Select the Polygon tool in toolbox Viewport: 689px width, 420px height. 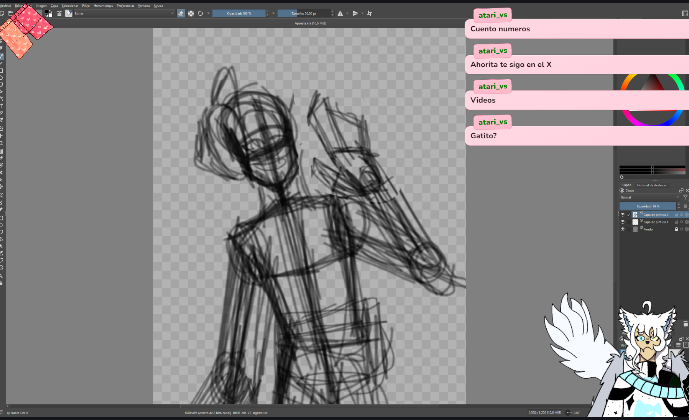2,84
